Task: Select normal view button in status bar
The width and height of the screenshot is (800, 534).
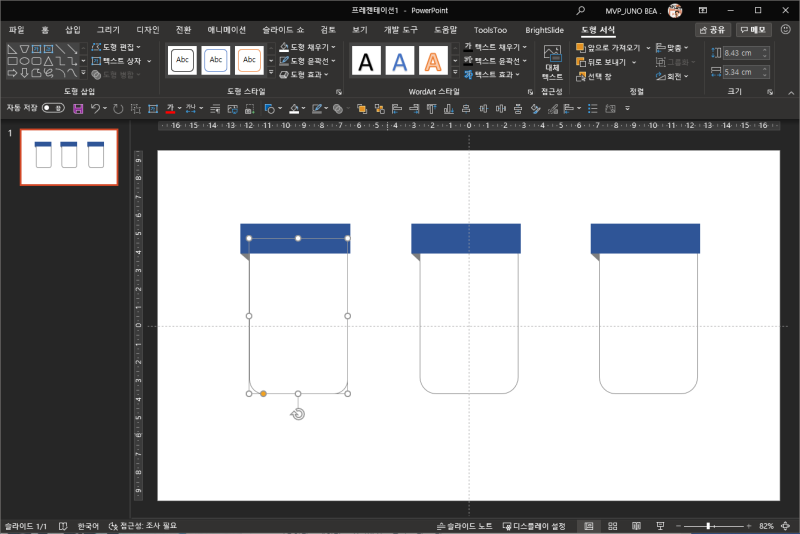Action: pos(588,526)
